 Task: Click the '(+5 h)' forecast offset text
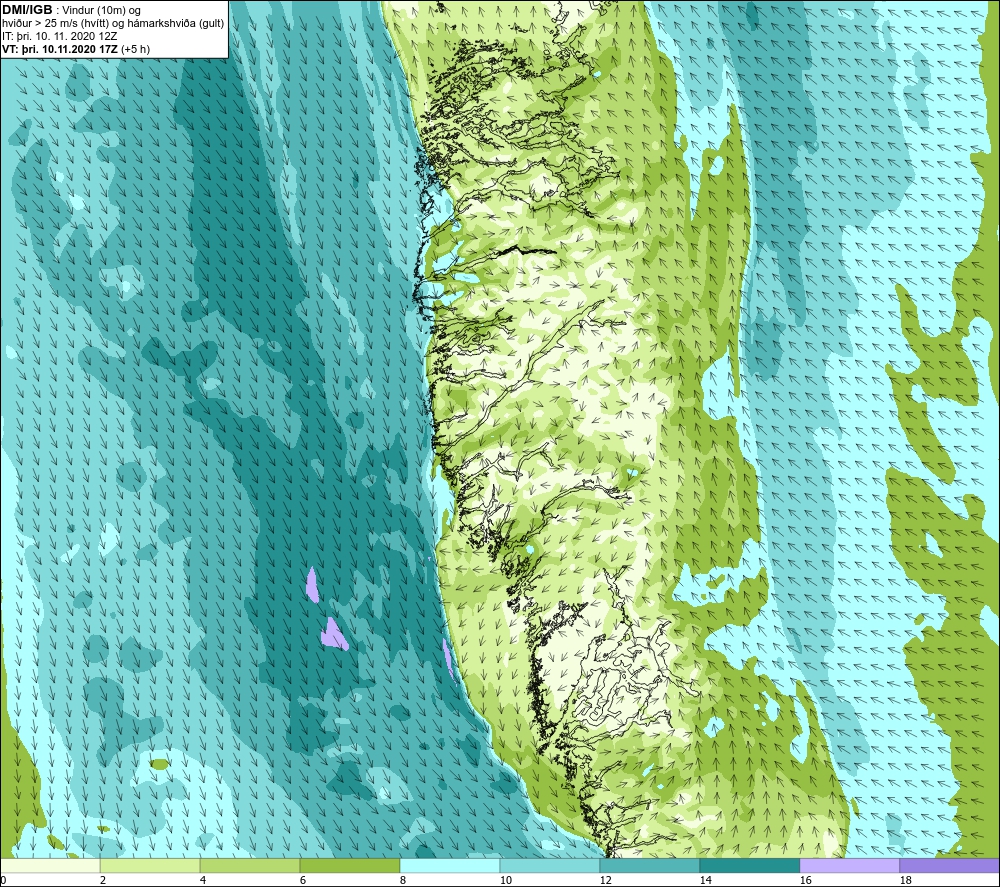[135, 49]
